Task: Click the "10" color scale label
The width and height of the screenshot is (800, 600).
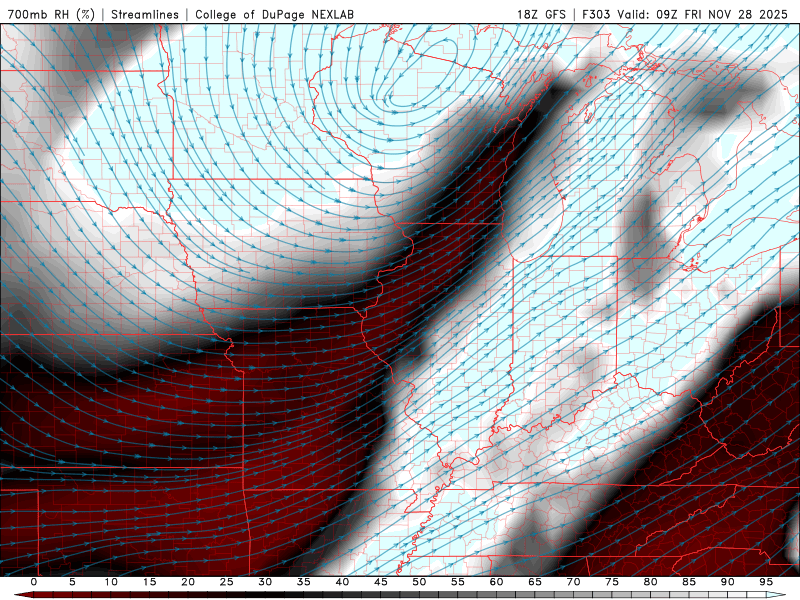Action: pos(111,582)
